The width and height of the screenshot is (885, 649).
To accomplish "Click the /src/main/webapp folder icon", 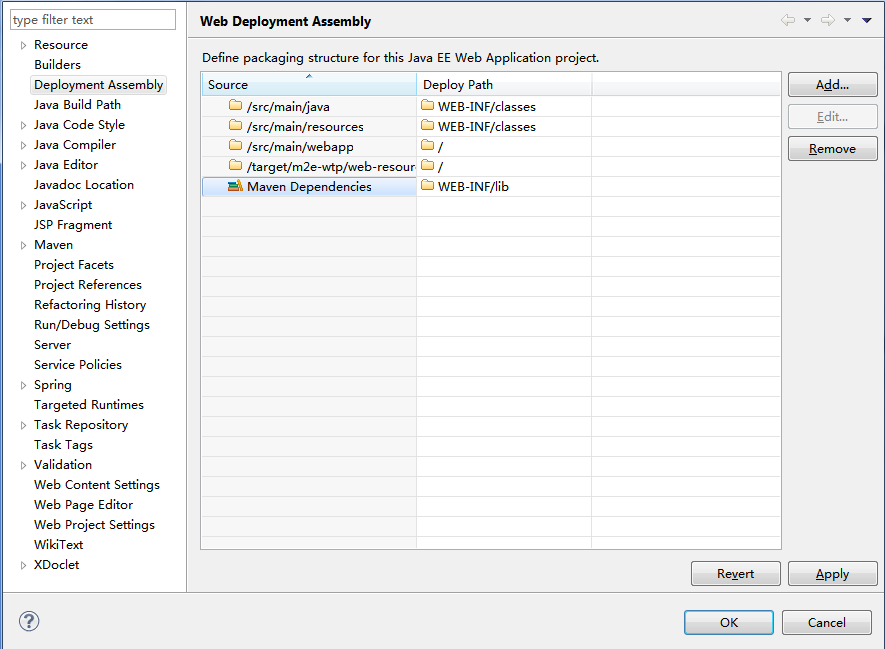I will click(x=236, y=146).
